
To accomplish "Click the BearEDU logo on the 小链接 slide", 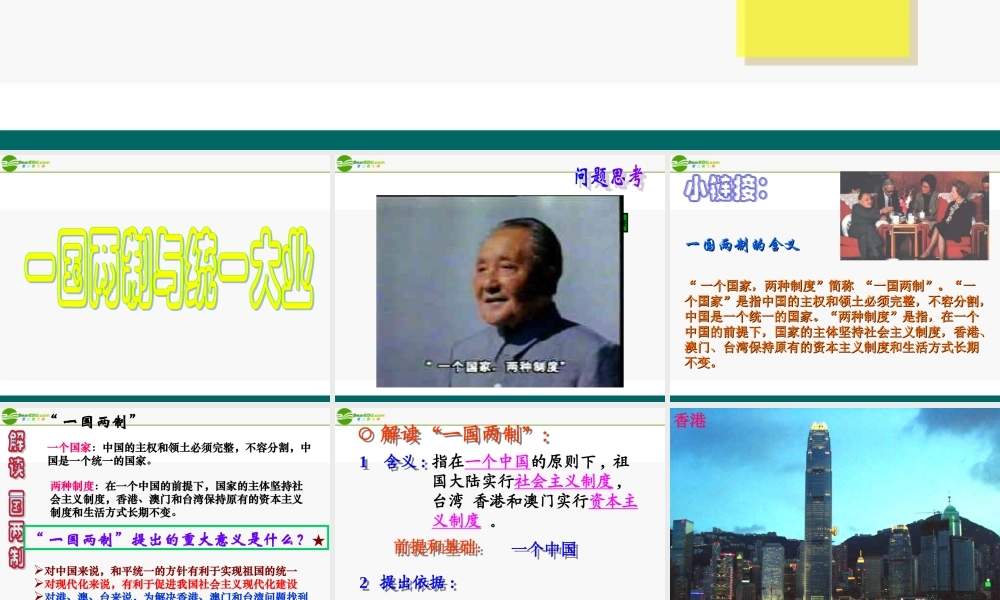I will click(696, 164).
